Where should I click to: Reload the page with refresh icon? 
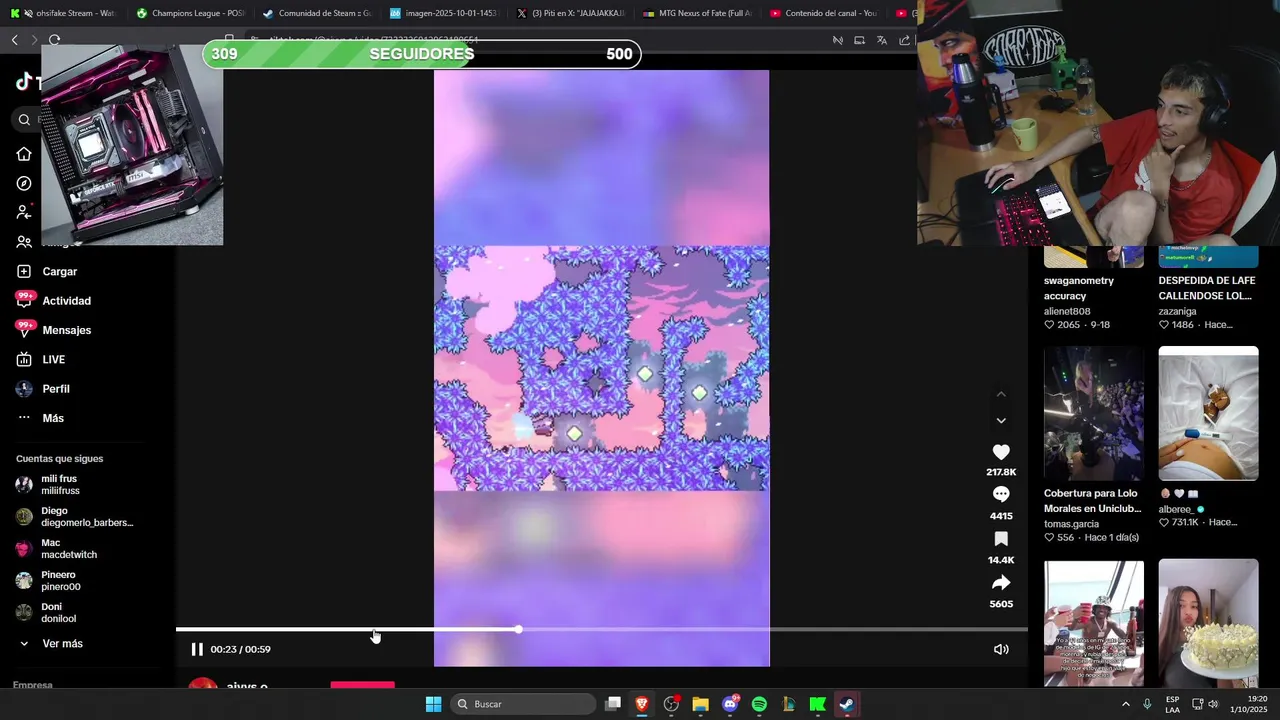tap(54, 40)
